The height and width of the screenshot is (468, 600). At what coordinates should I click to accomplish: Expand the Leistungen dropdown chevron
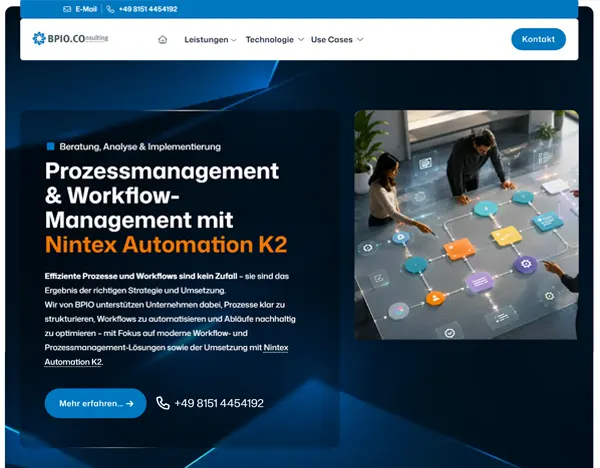point(234,40)
